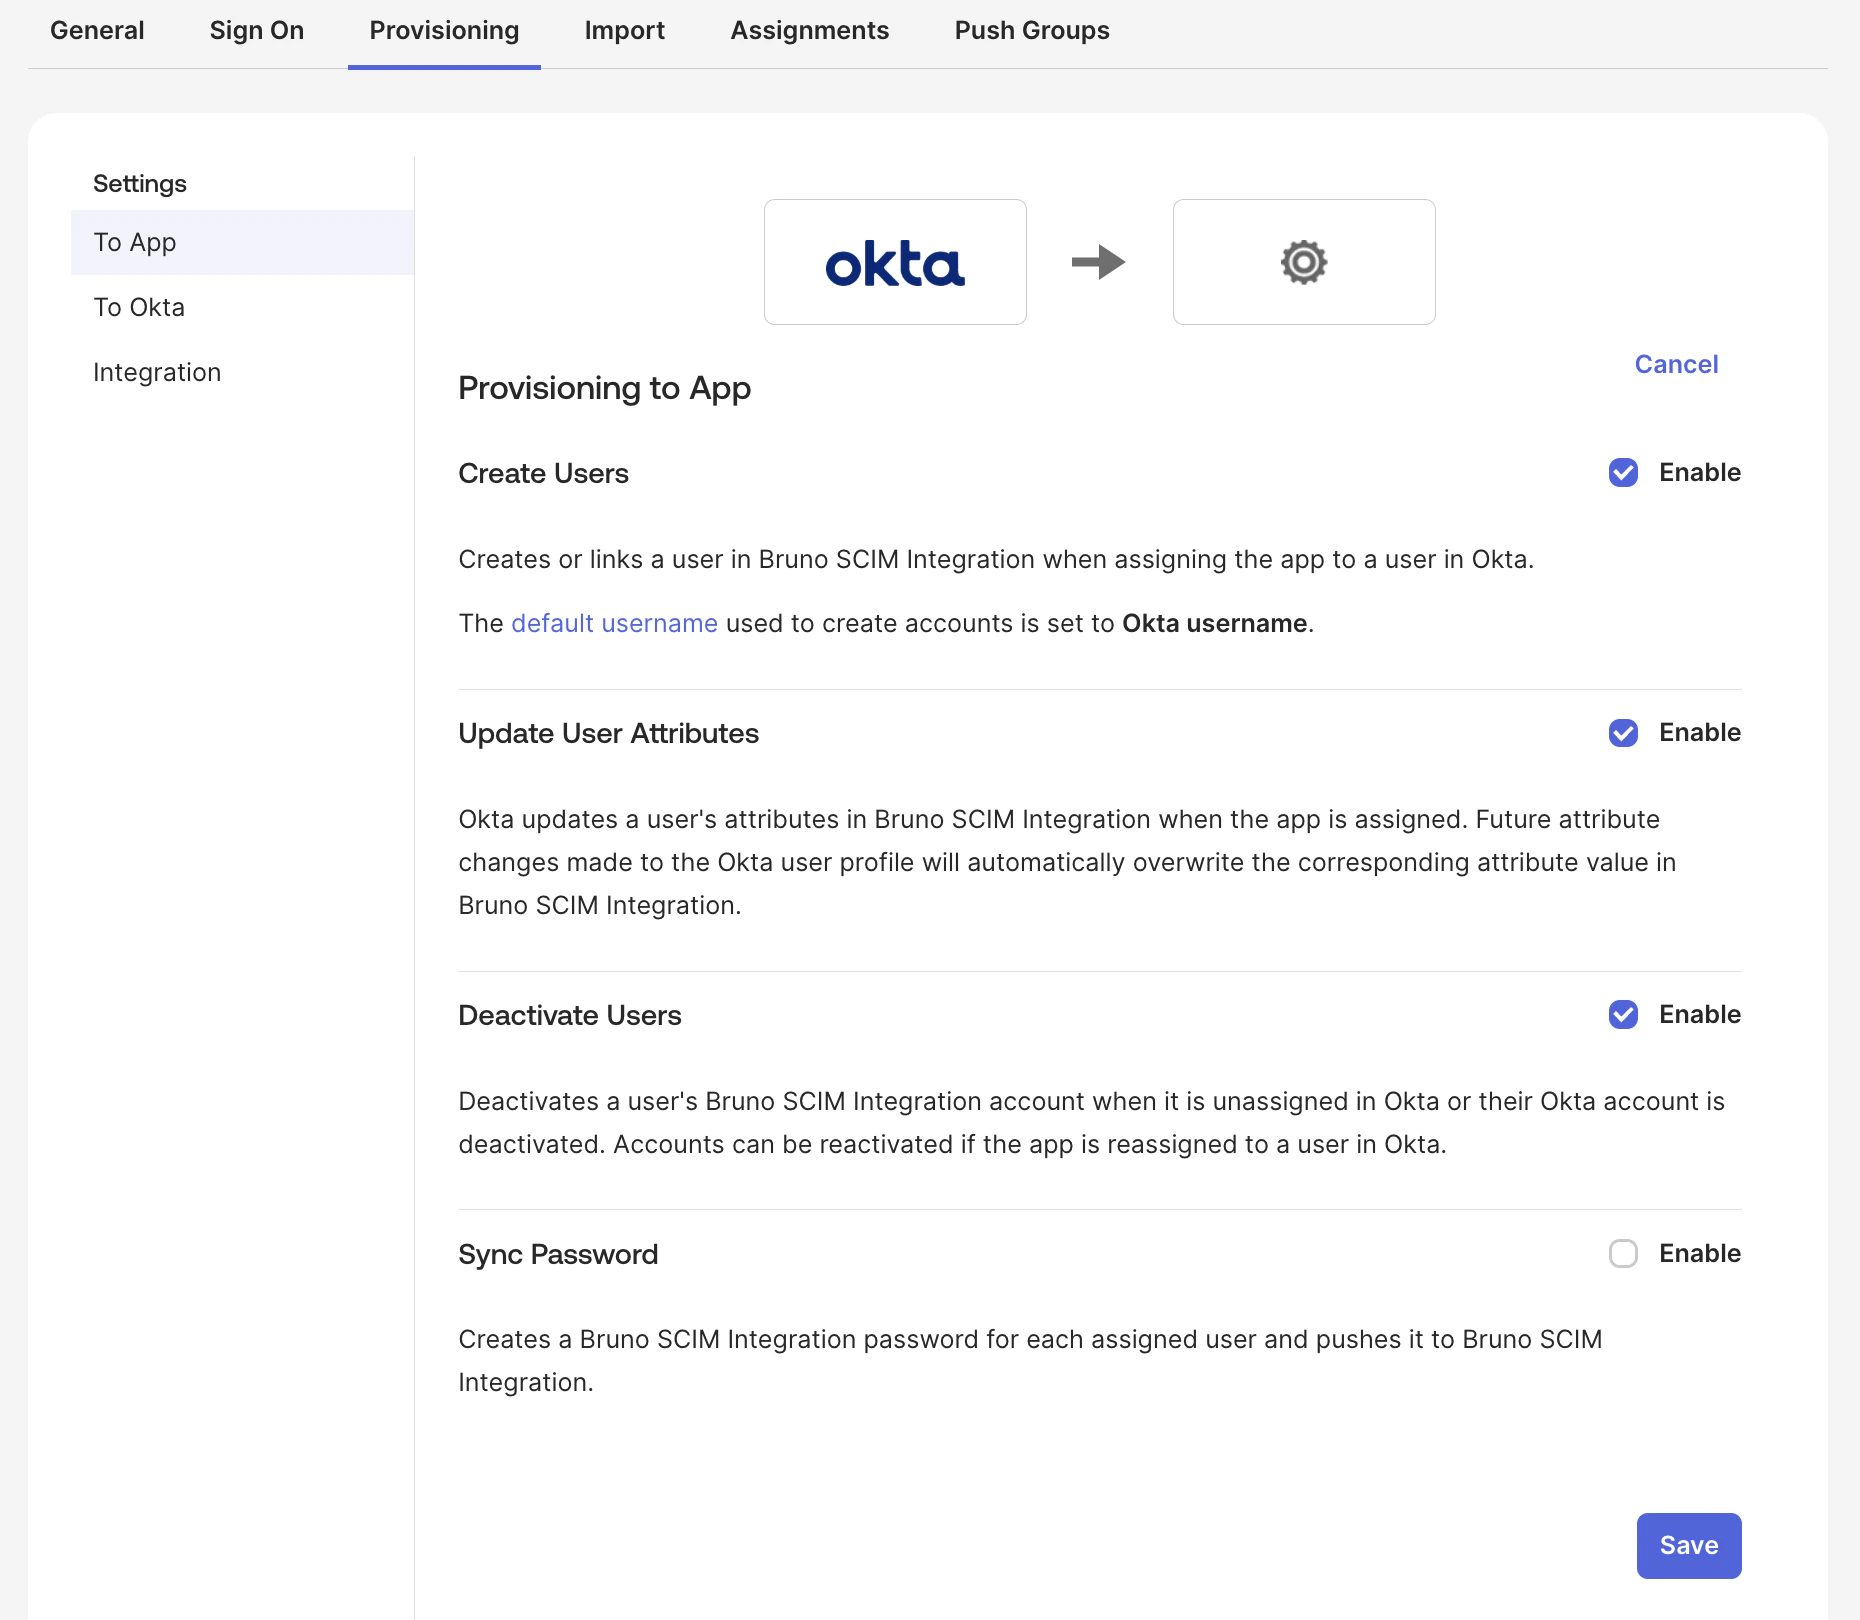Enable Sync Password checkbox
The image size is (1860, 1620).
point(1622,1254)
